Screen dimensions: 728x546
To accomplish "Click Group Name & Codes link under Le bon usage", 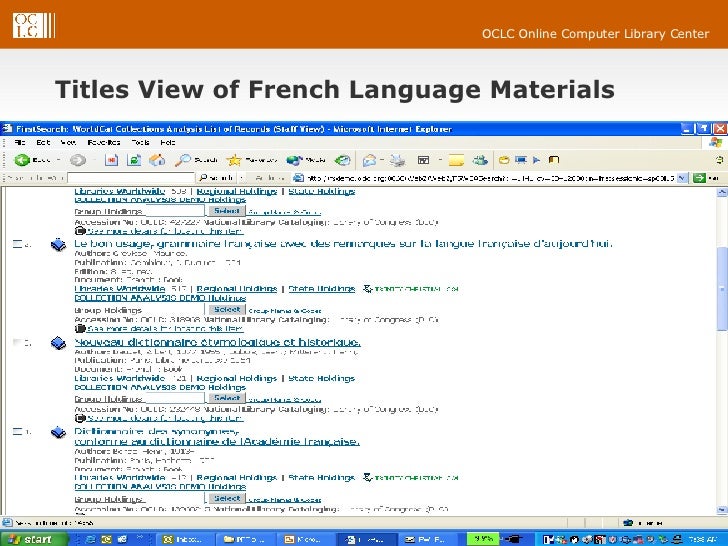I will (x=285, y=311).
